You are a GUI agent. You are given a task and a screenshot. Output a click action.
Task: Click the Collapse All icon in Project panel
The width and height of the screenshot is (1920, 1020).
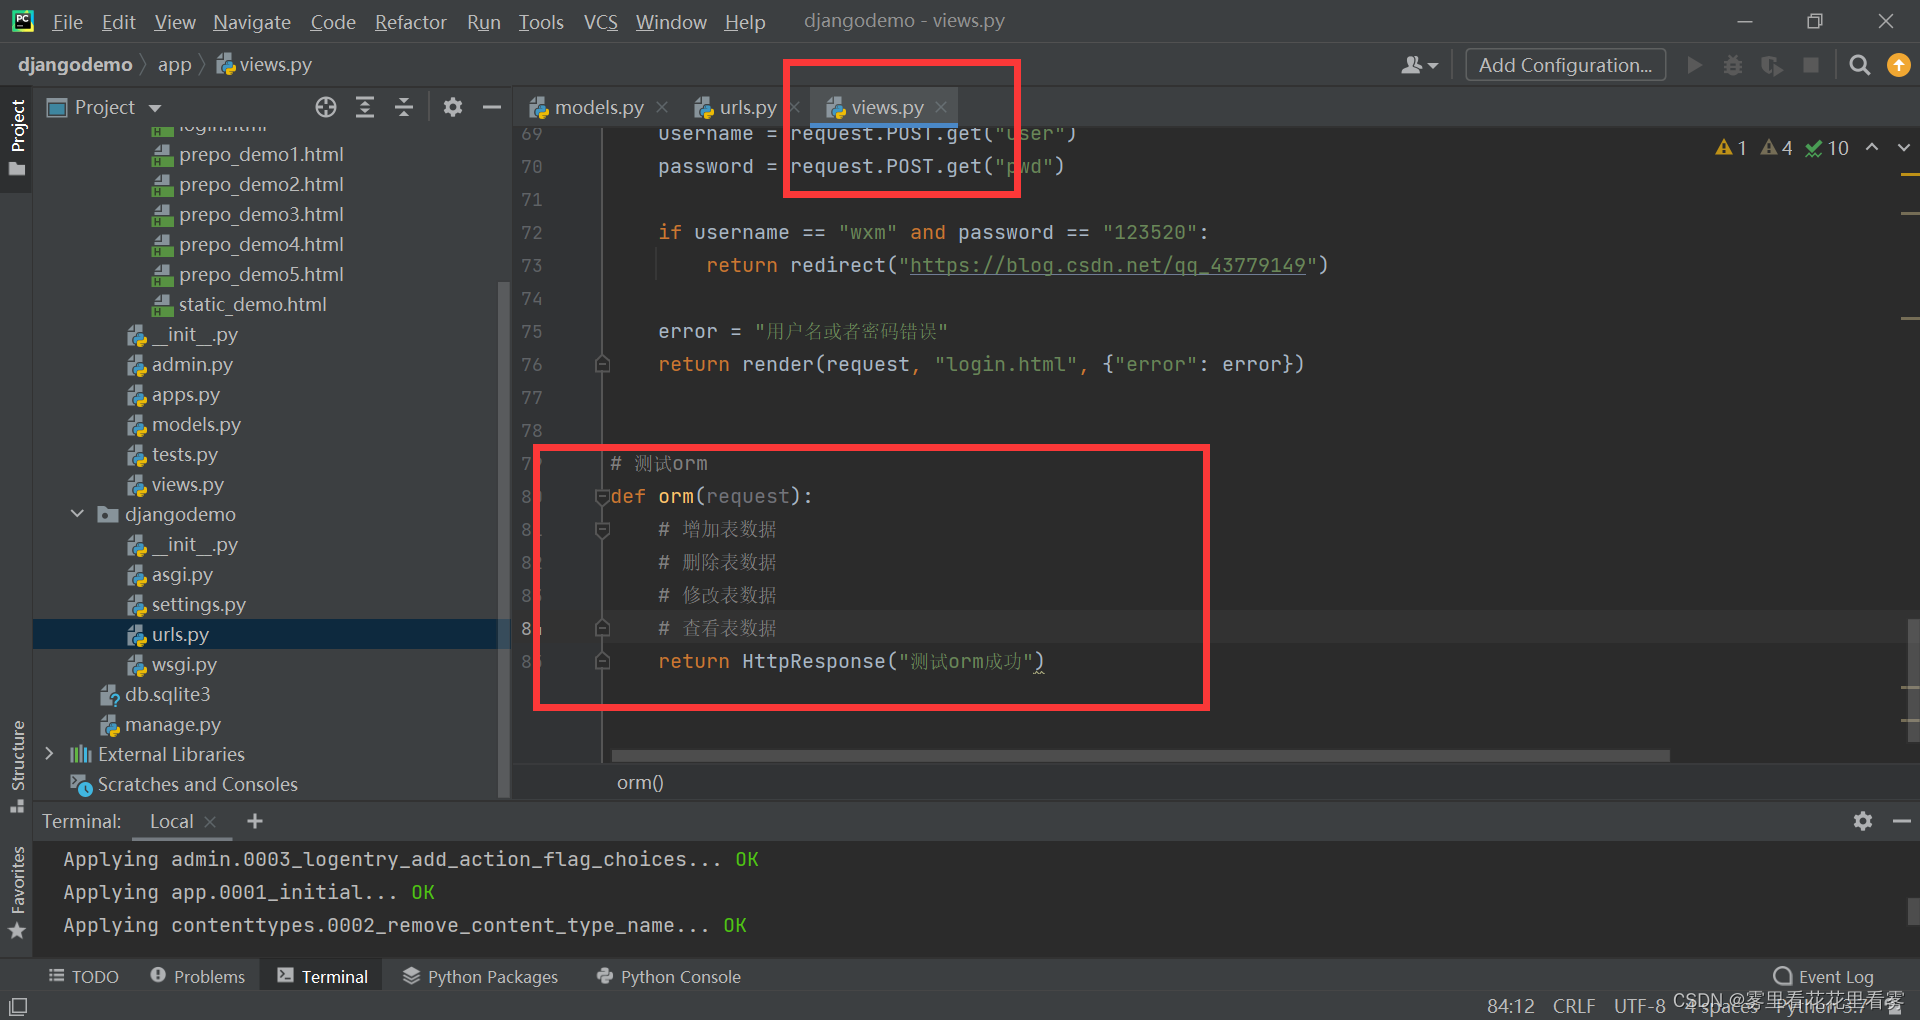tap(404, 107)
